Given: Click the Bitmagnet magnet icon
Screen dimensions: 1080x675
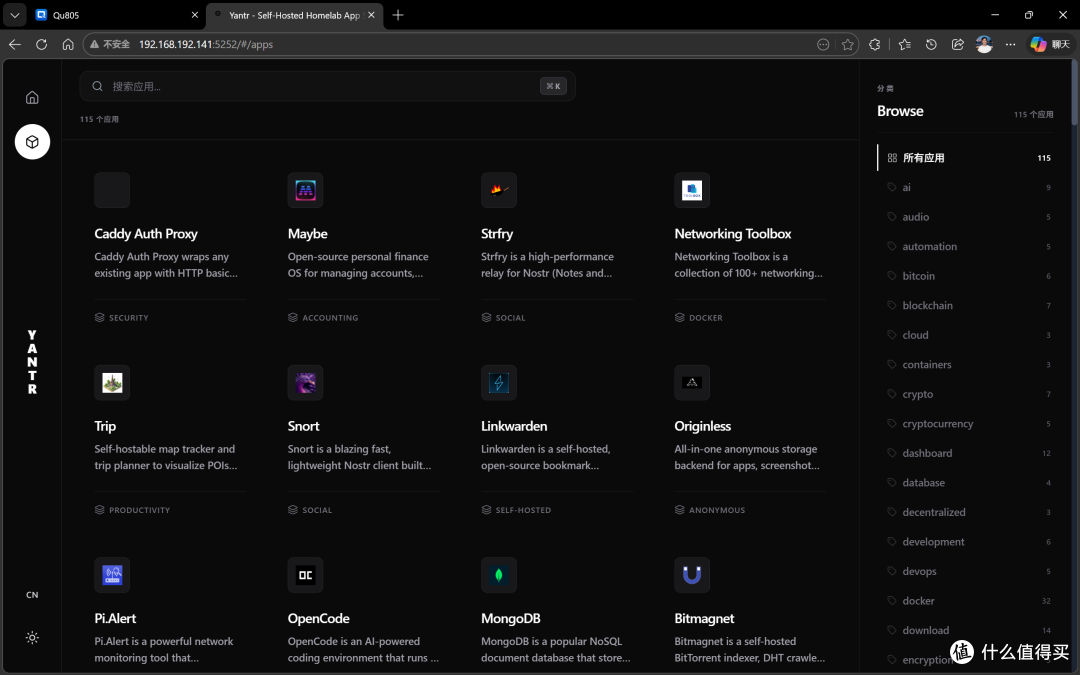Looking at the screenshot, I should (692, 574).
